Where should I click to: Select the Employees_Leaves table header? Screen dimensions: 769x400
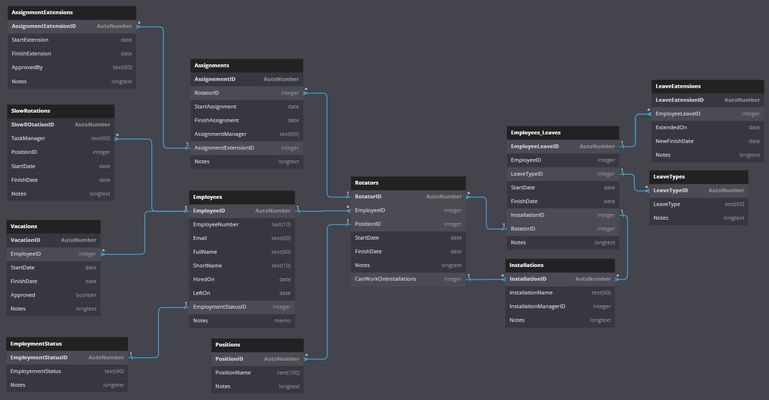click(563, 133)
